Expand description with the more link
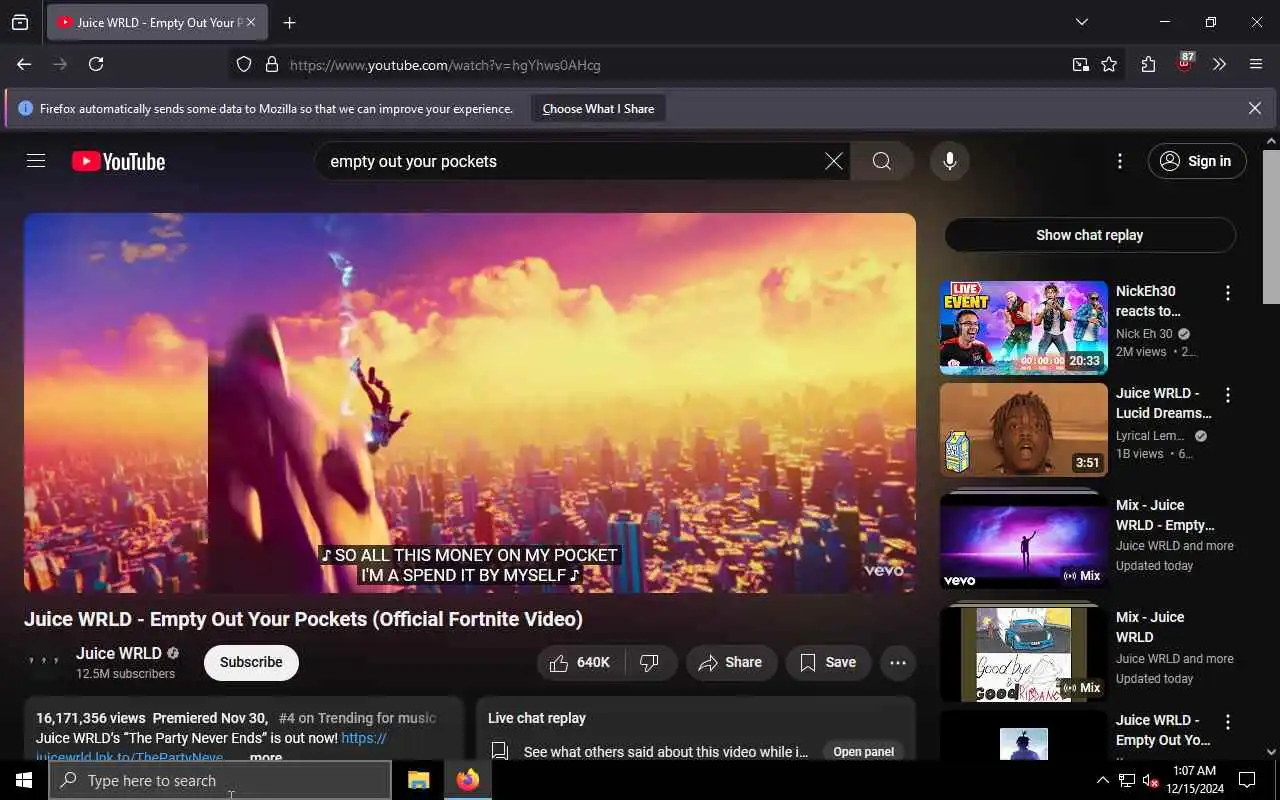The width and height of the screenshot is (1280, 800). point(265,757)
